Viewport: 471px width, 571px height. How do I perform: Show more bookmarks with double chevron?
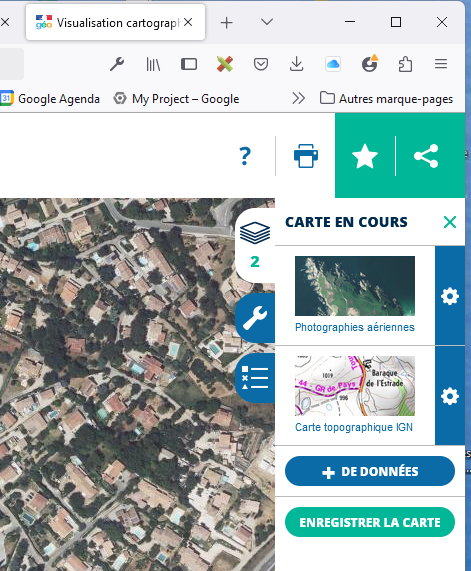298,98
